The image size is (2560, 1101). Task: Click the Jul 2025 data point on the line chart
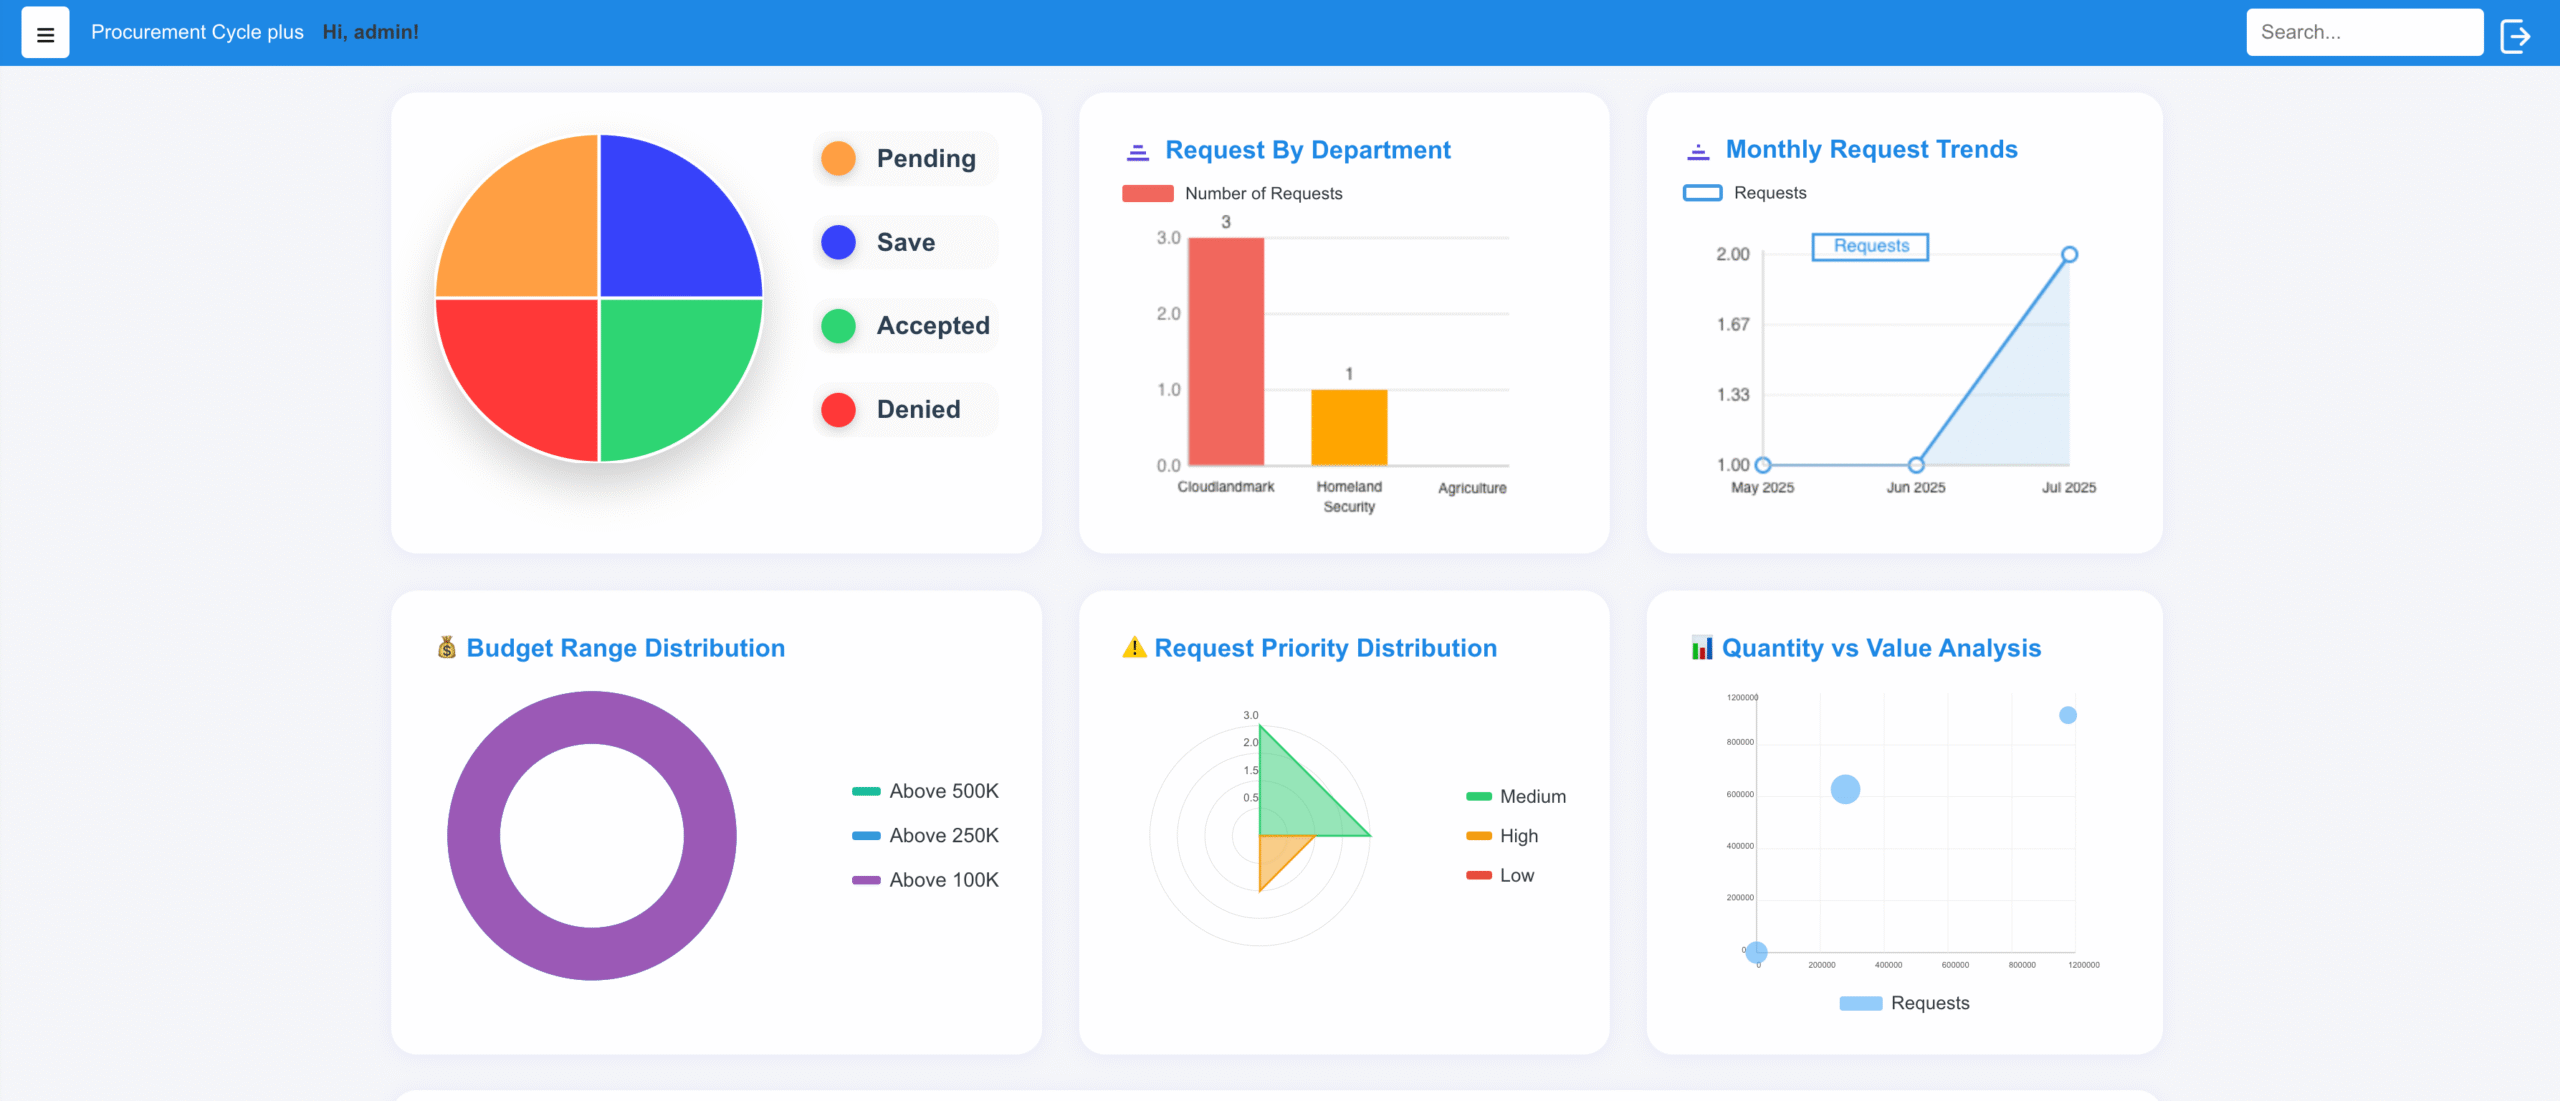click(x=2069, y=255)
